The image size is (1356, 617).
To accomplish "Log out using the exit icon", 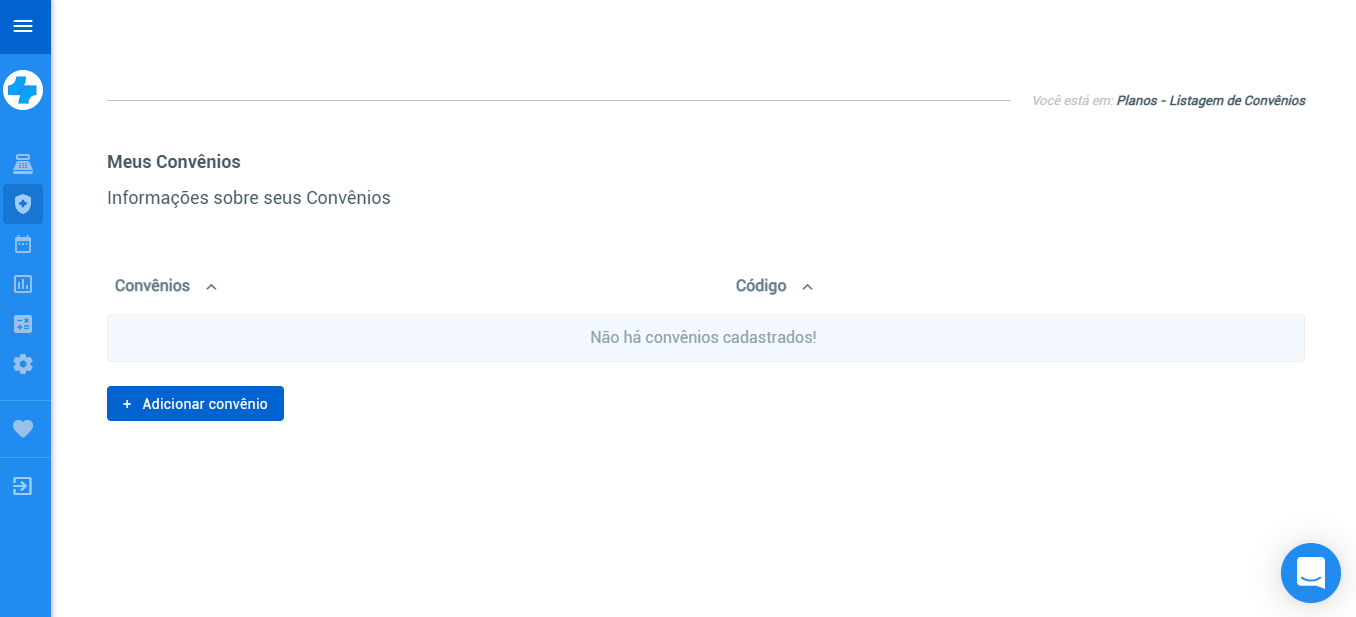I will tap(23, 486).
